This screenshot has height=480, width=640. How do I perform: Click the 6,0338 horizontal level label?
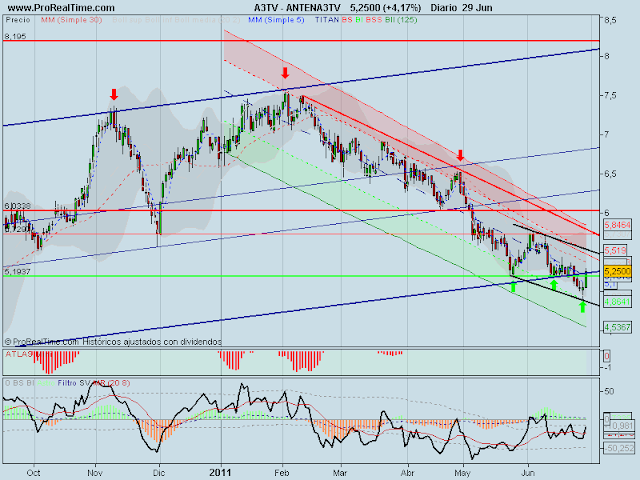pyautogui.click(x=18, y=206)
